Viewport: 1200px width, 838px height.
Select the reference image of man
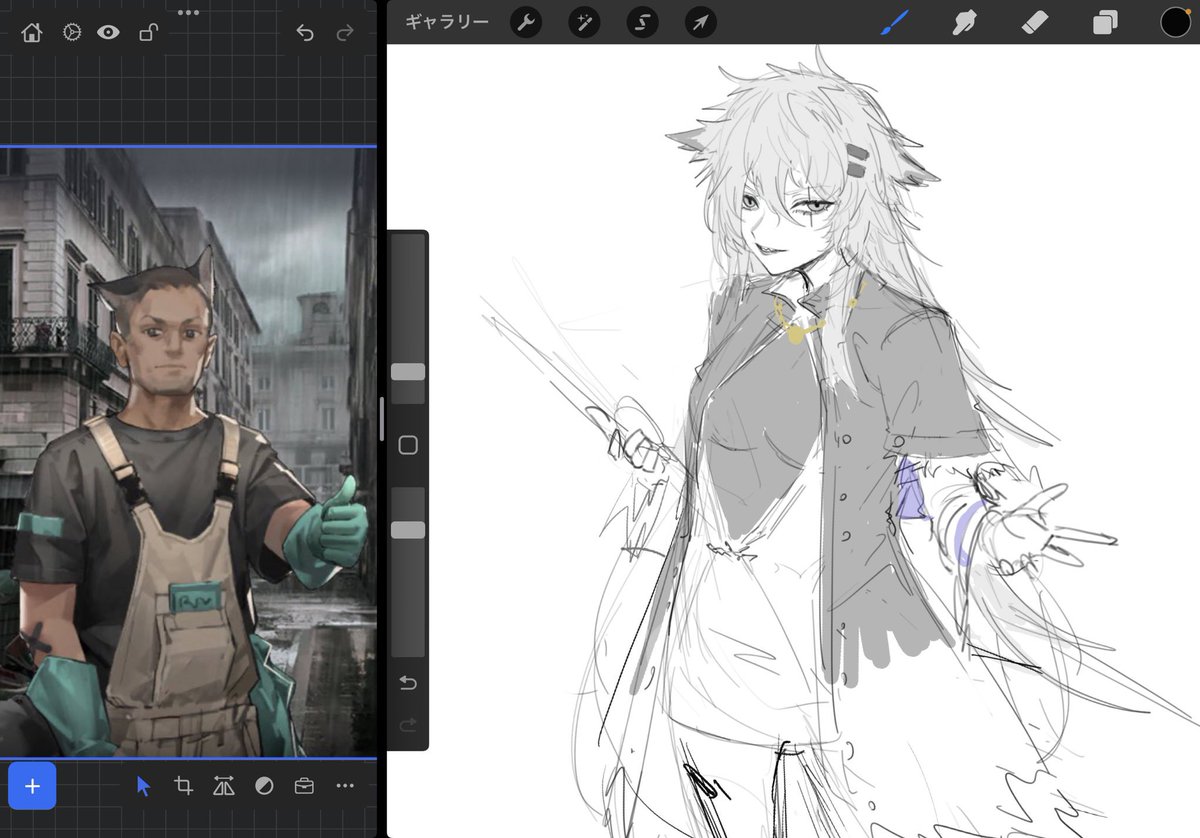(188, 452)
